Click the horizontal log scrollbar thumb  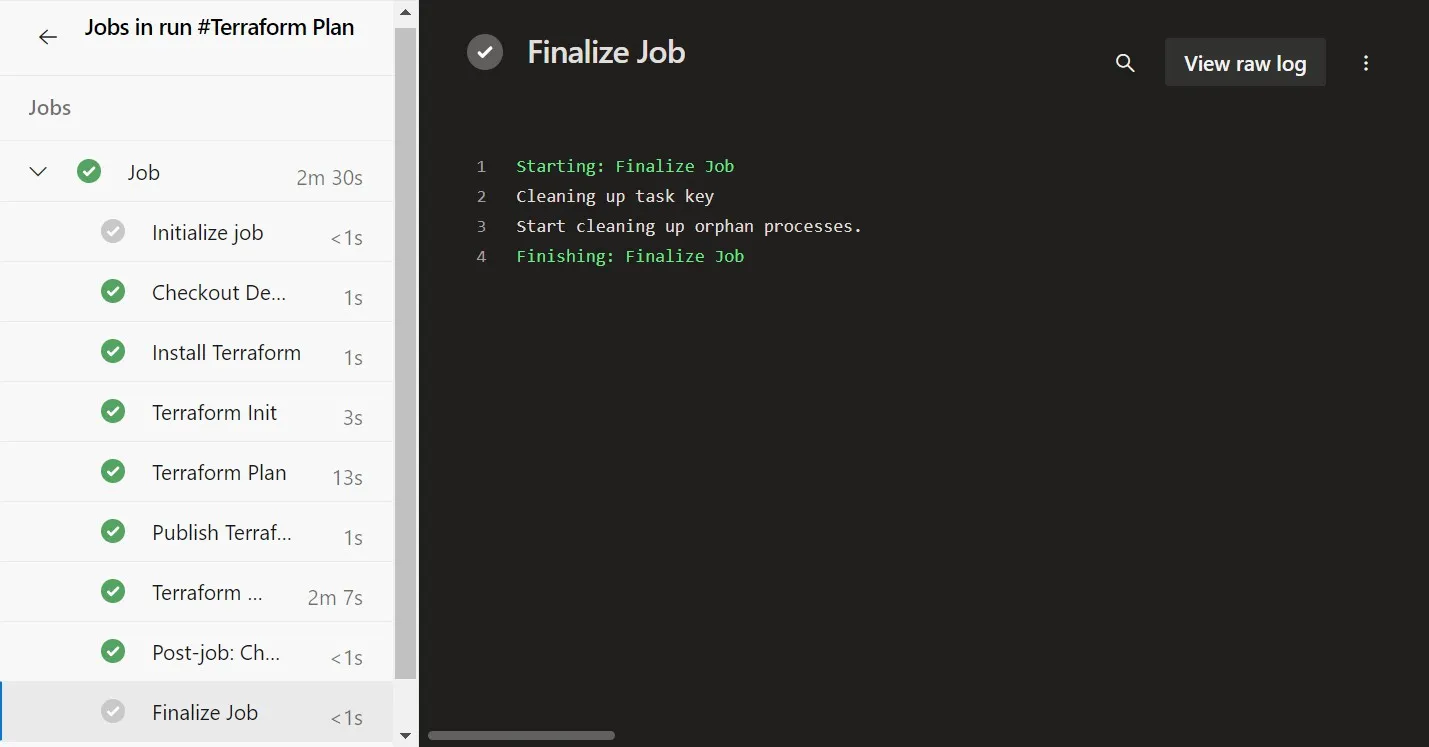pos(521,736)
